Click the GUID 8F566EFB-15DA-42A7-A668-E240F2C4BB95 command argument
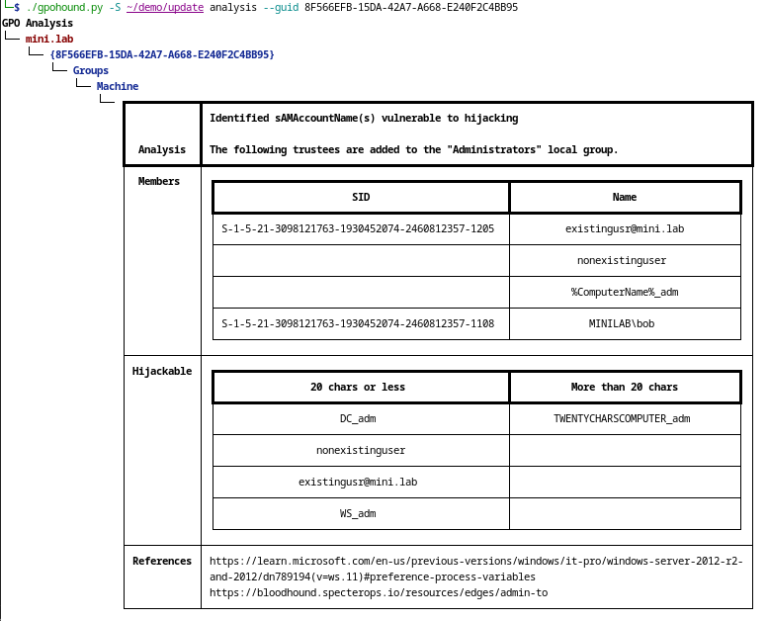768x621 pixels. point(411,7)
